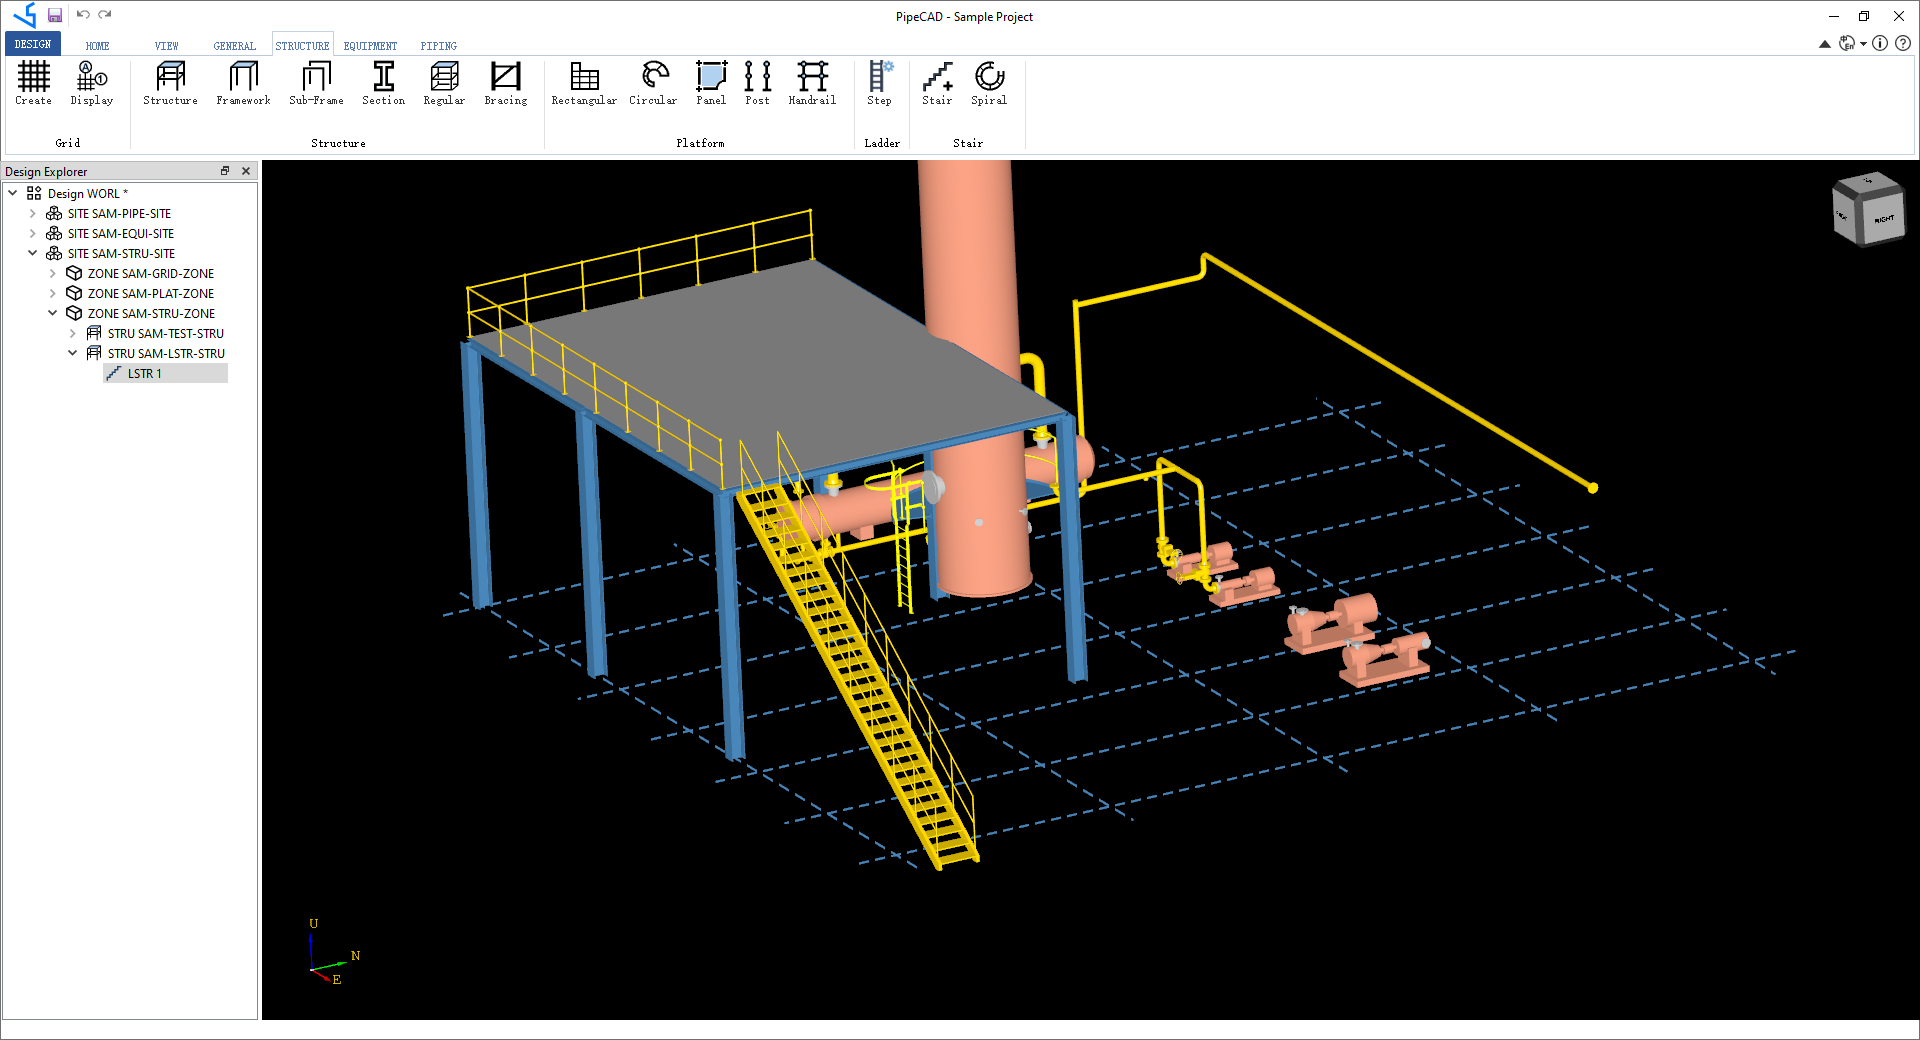
Task: Open the EQUIPMENT ribbon tab
Action: [369, 45]
